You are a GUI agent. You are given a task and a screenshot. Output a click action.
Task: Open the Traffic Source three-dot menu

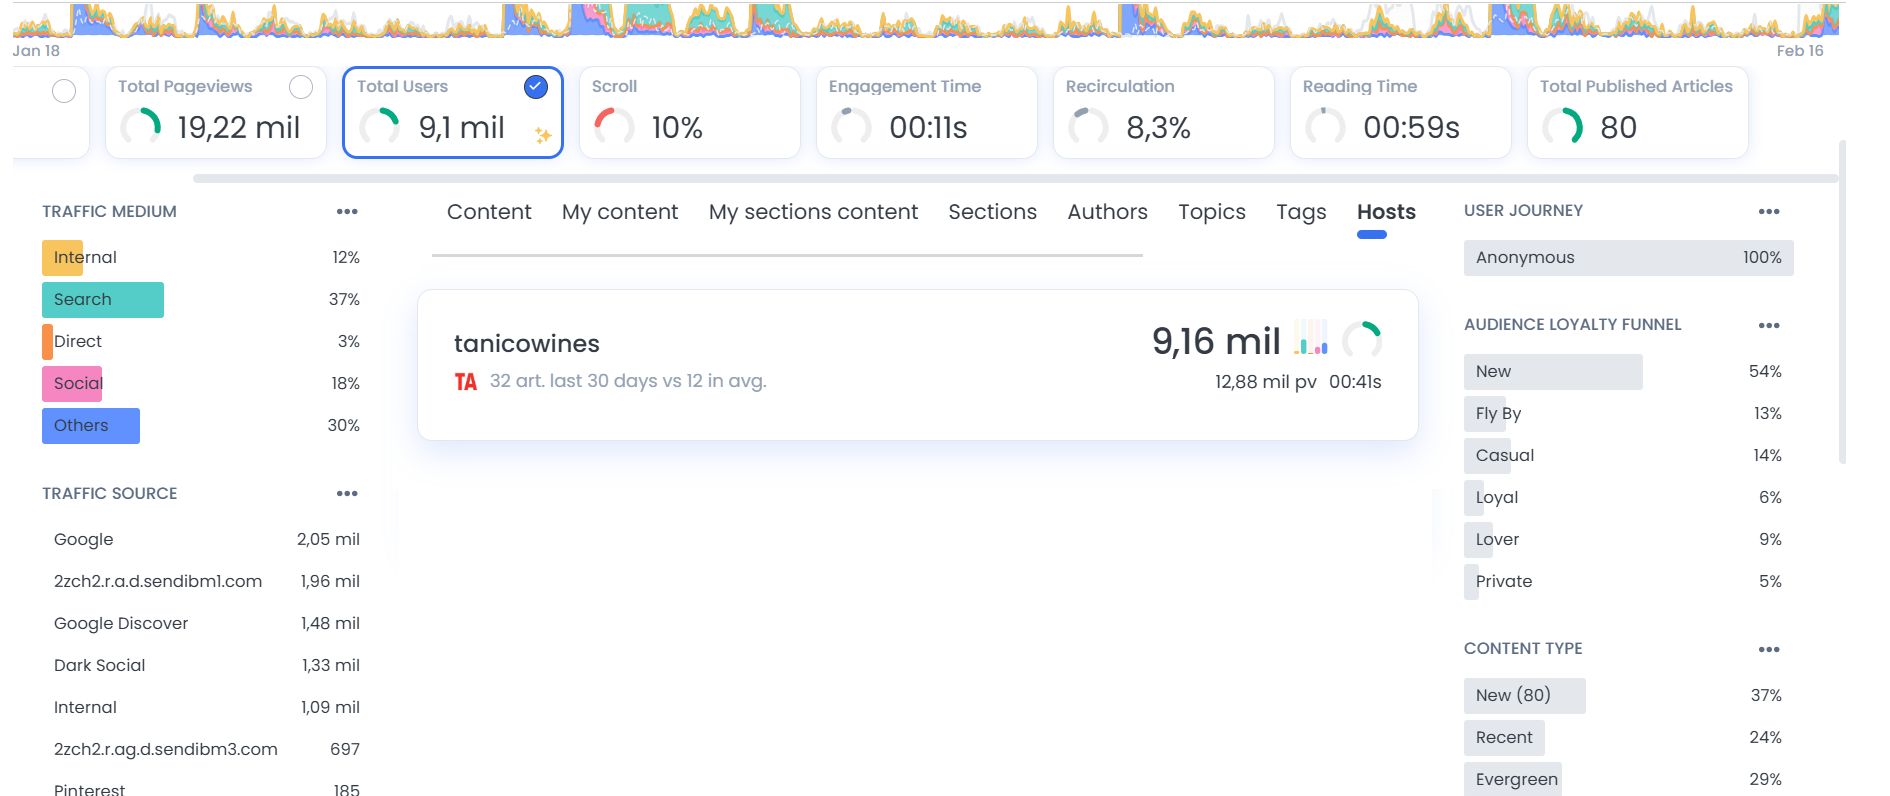point(347,494)
